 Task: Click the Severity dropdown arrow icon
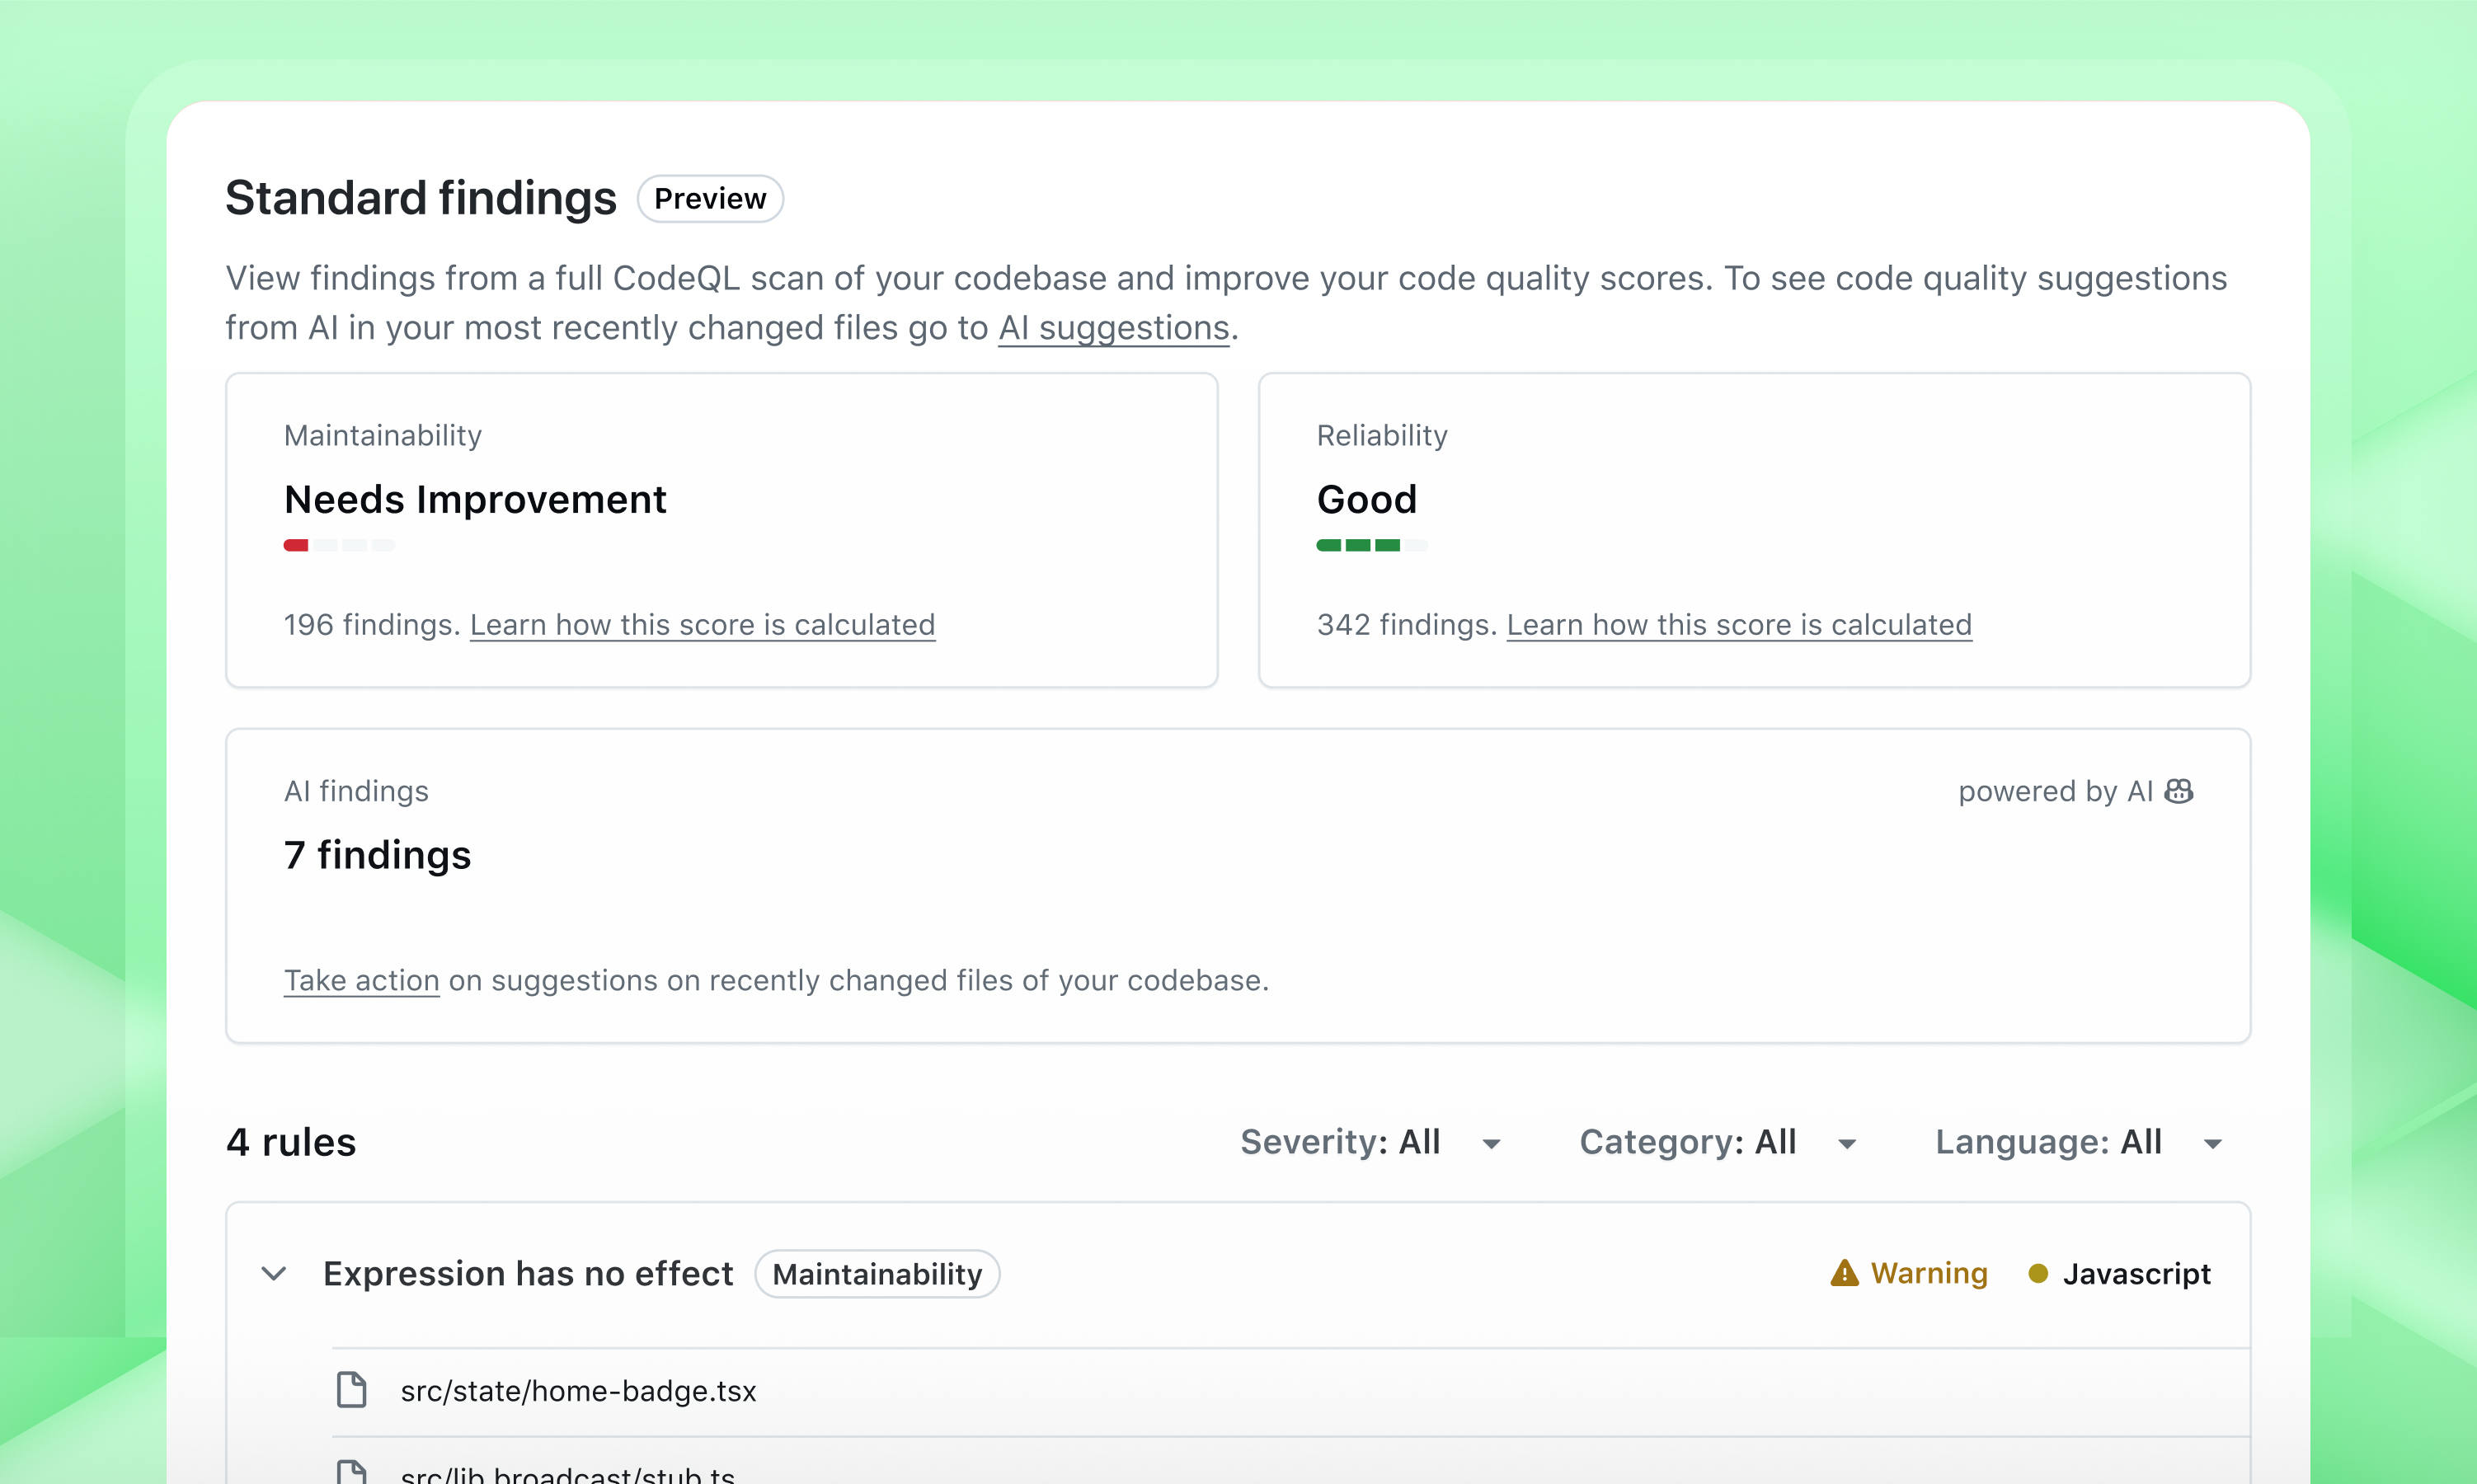pyautogui.click(x=1489, y=1143)
